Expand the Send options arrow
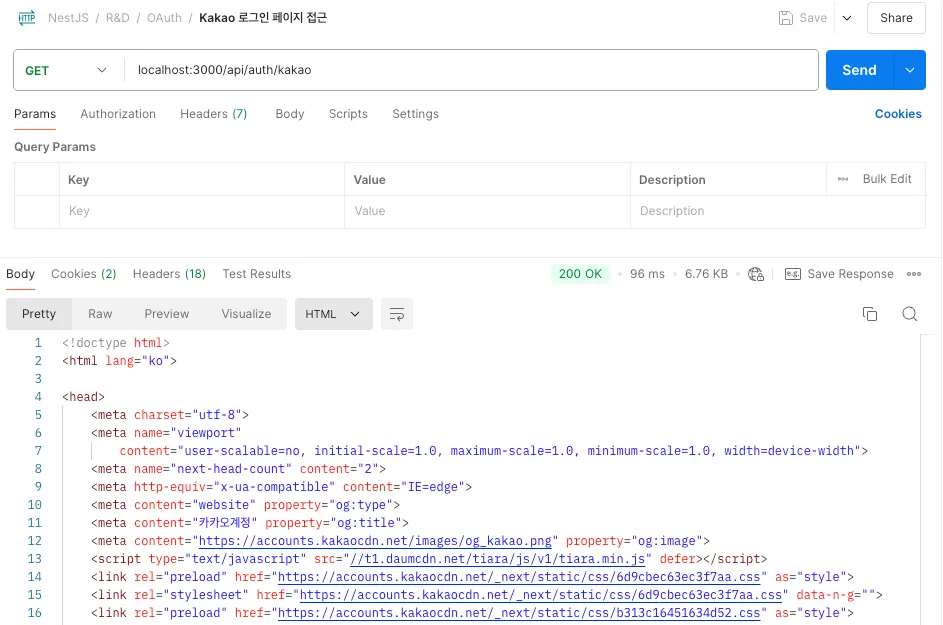 [910, 70]
